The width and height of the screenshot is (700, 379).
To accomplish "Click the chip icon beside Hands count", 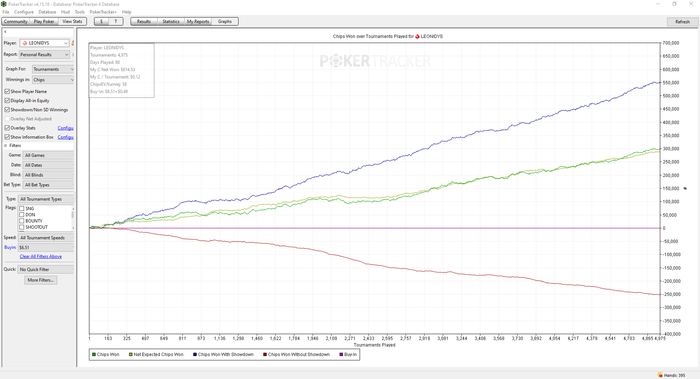I will click(659, 375).
